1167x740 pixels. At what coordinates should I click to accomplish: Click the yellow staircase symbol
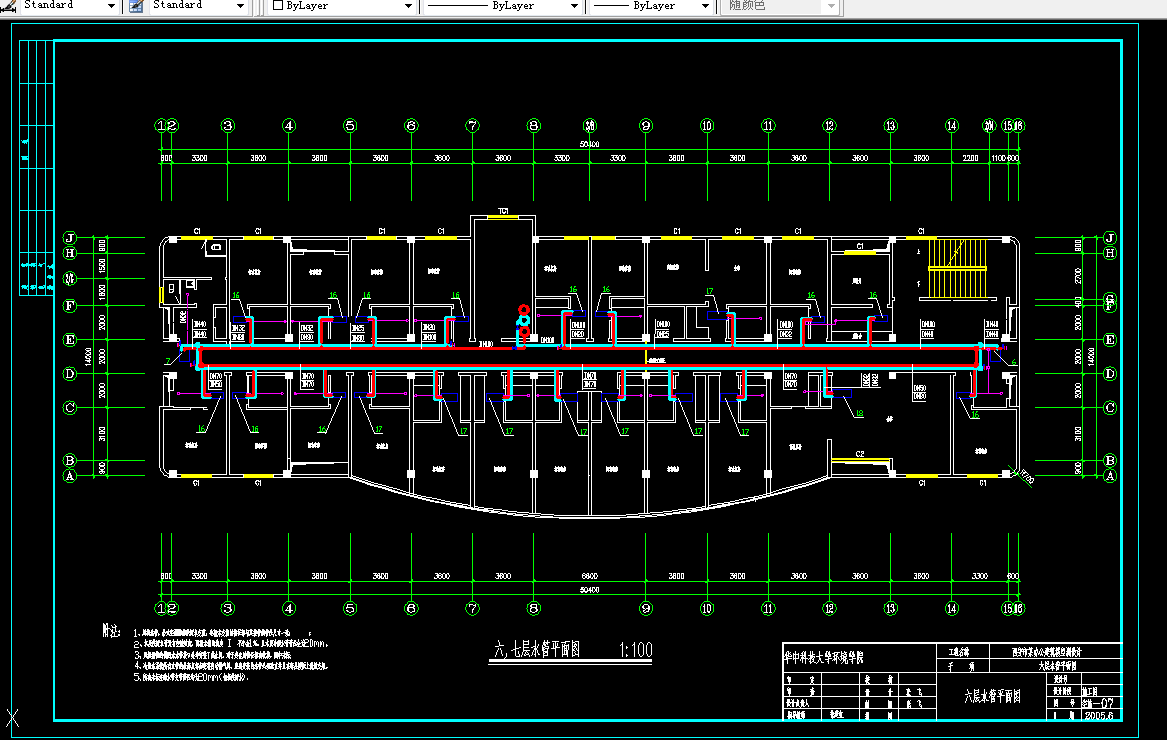(956, 267)
